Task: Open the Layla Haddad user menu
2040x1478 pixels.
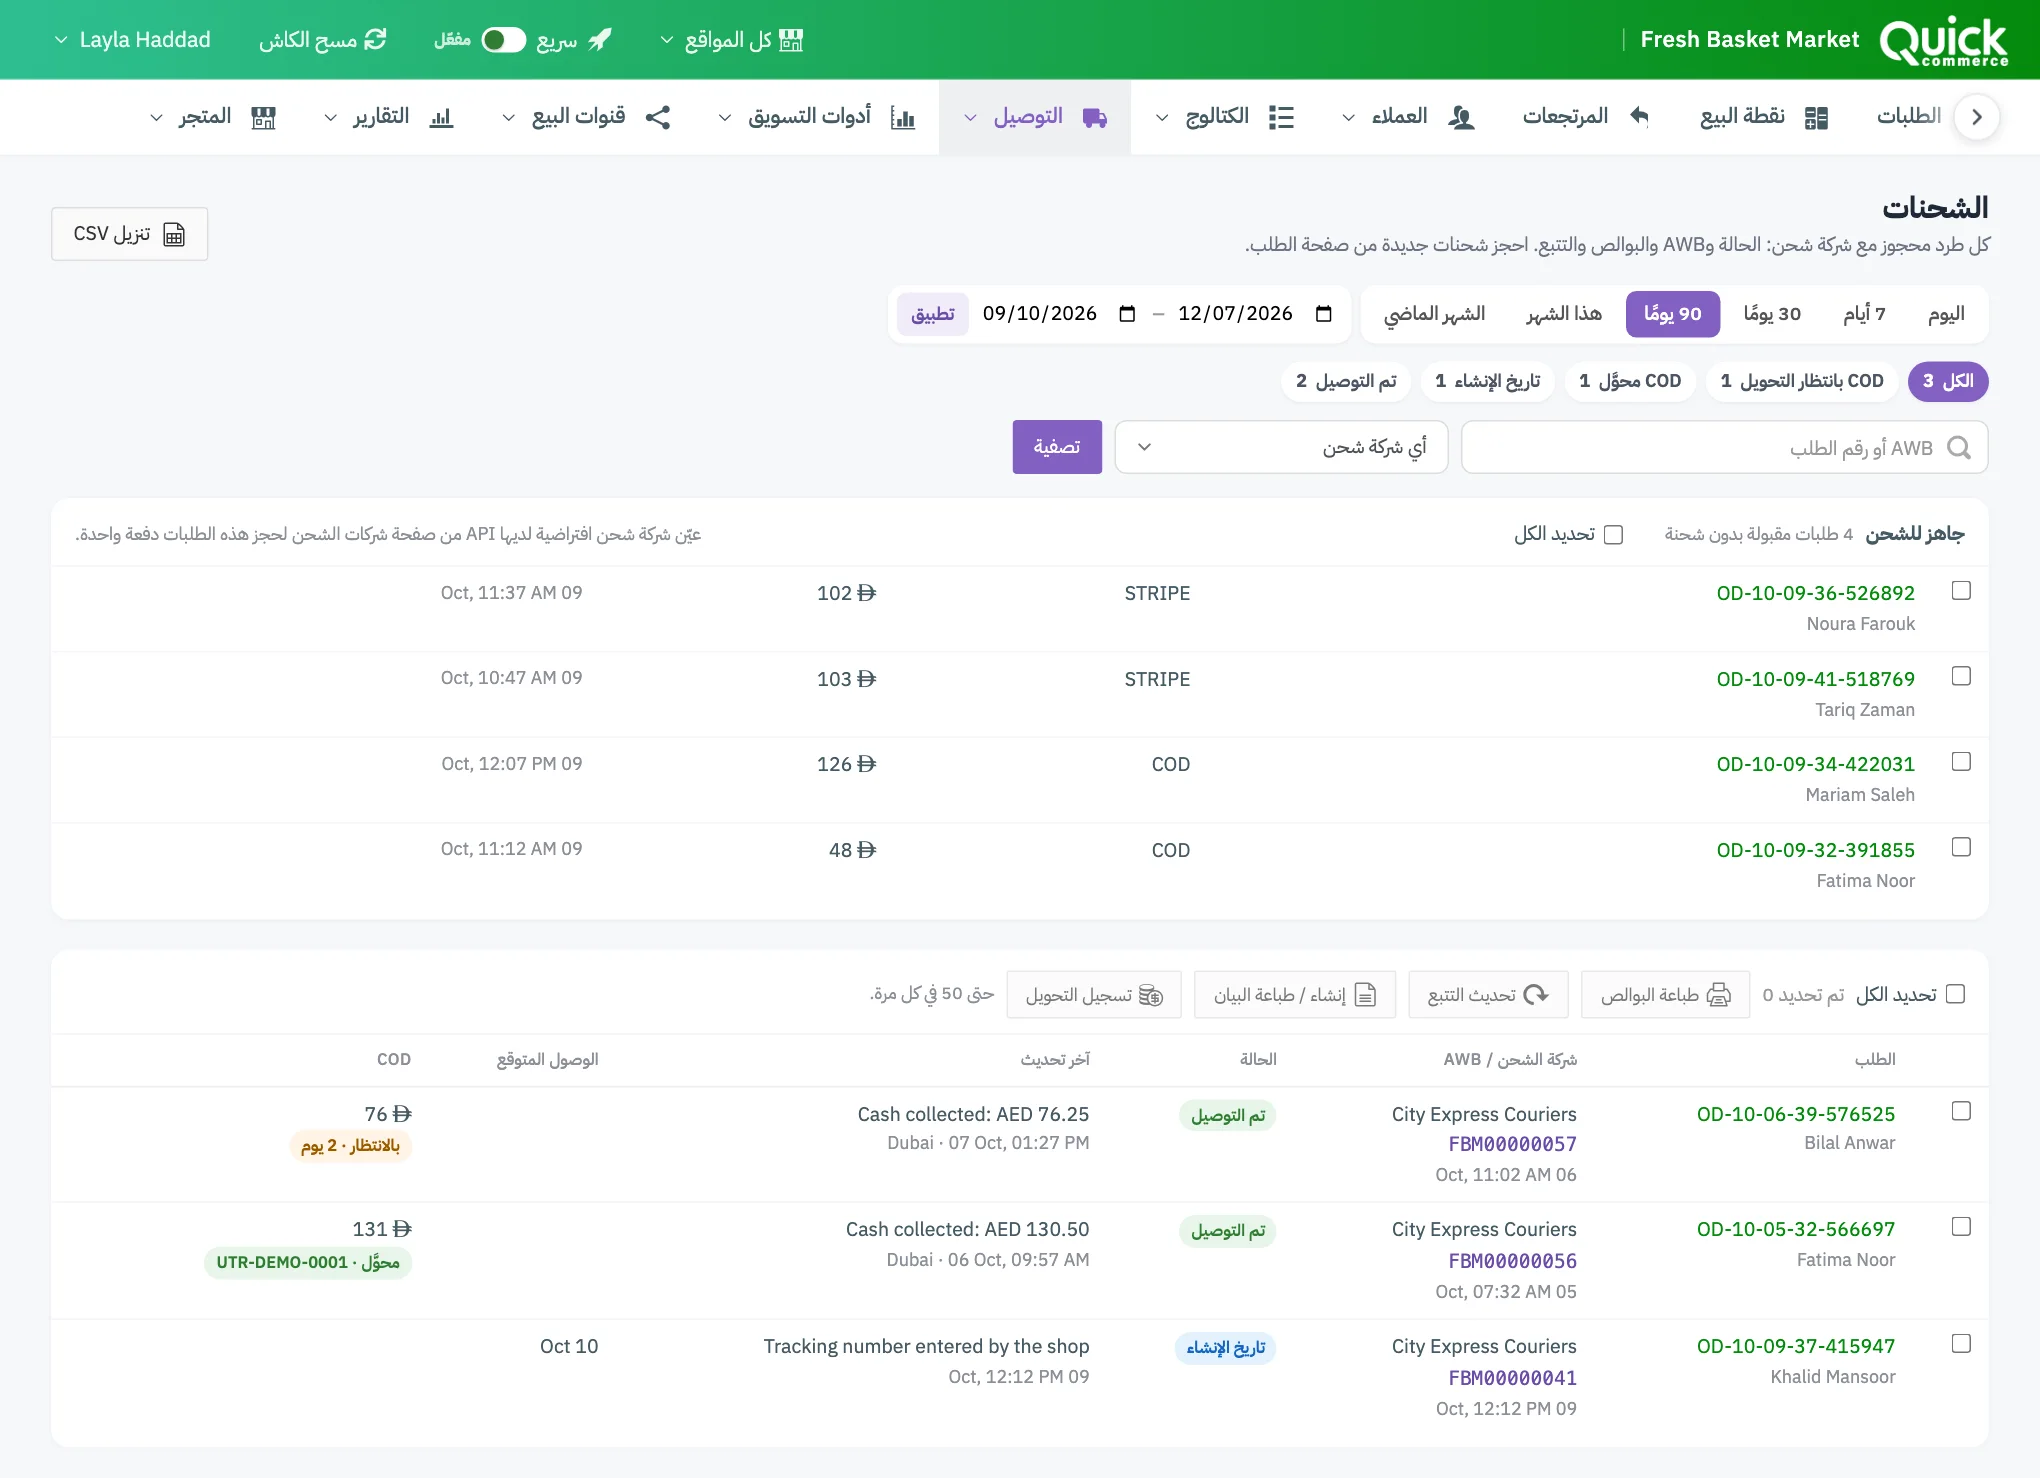Action: (132, 39)
